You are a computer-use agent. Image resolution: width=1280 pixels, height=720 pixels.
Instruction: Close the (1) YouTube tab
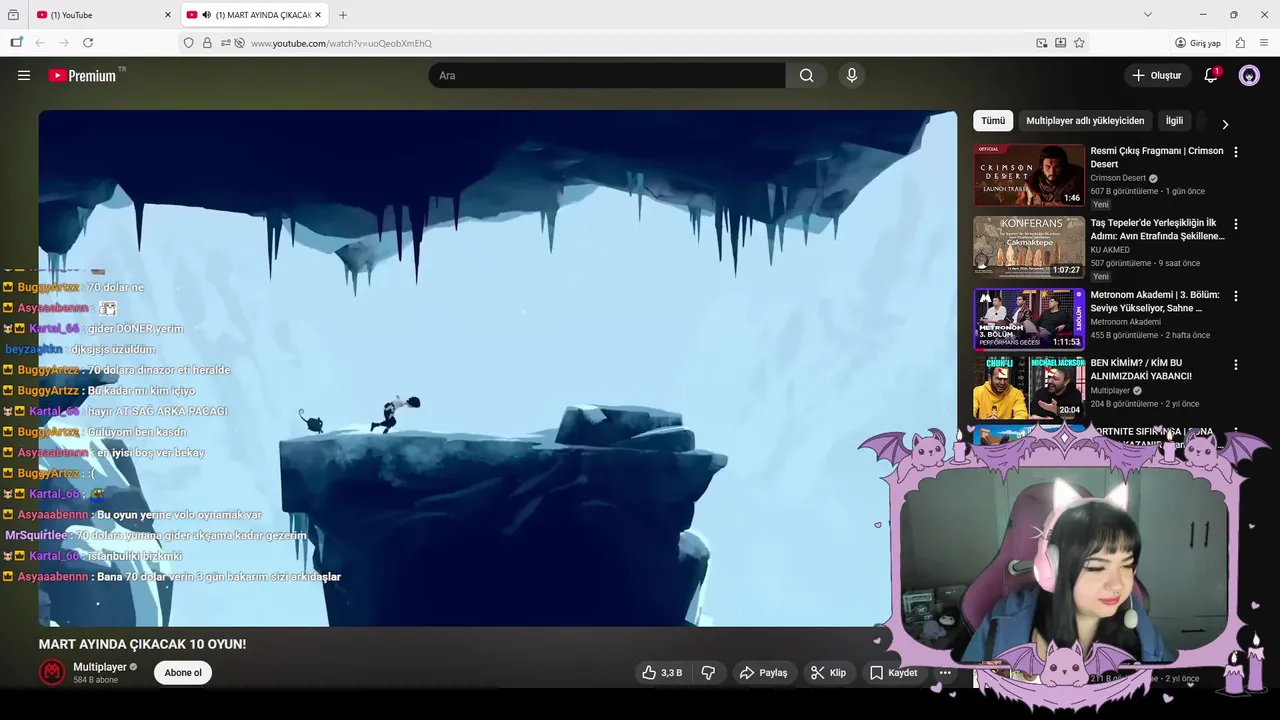(168, 15)
